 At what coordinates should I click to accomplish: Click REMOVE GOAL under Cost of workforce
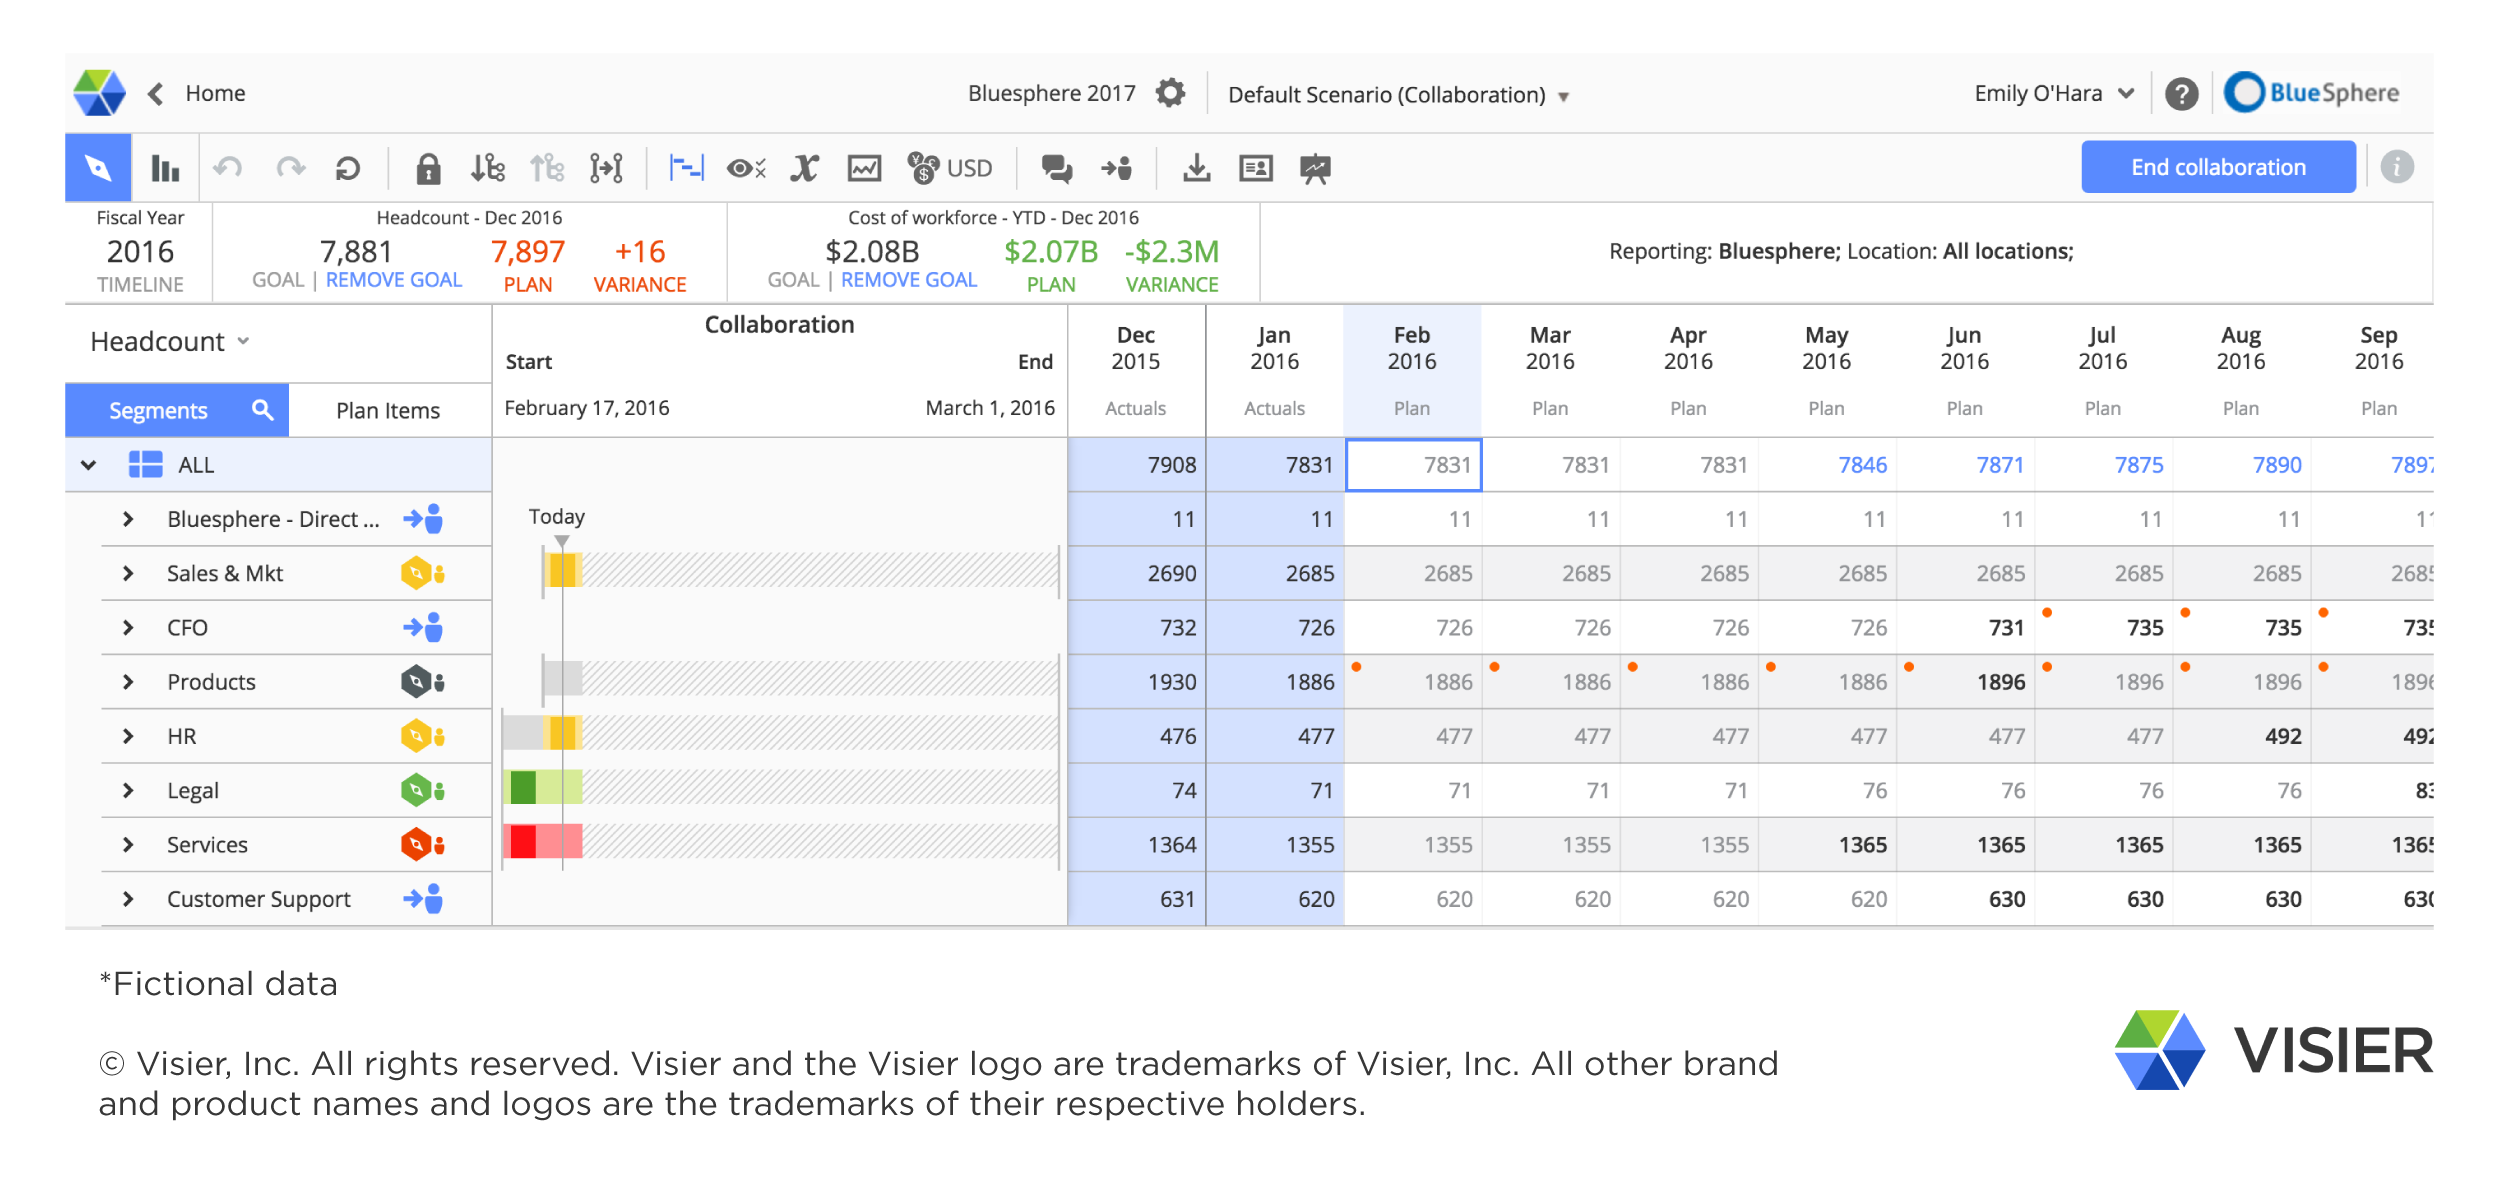(909, 280)
